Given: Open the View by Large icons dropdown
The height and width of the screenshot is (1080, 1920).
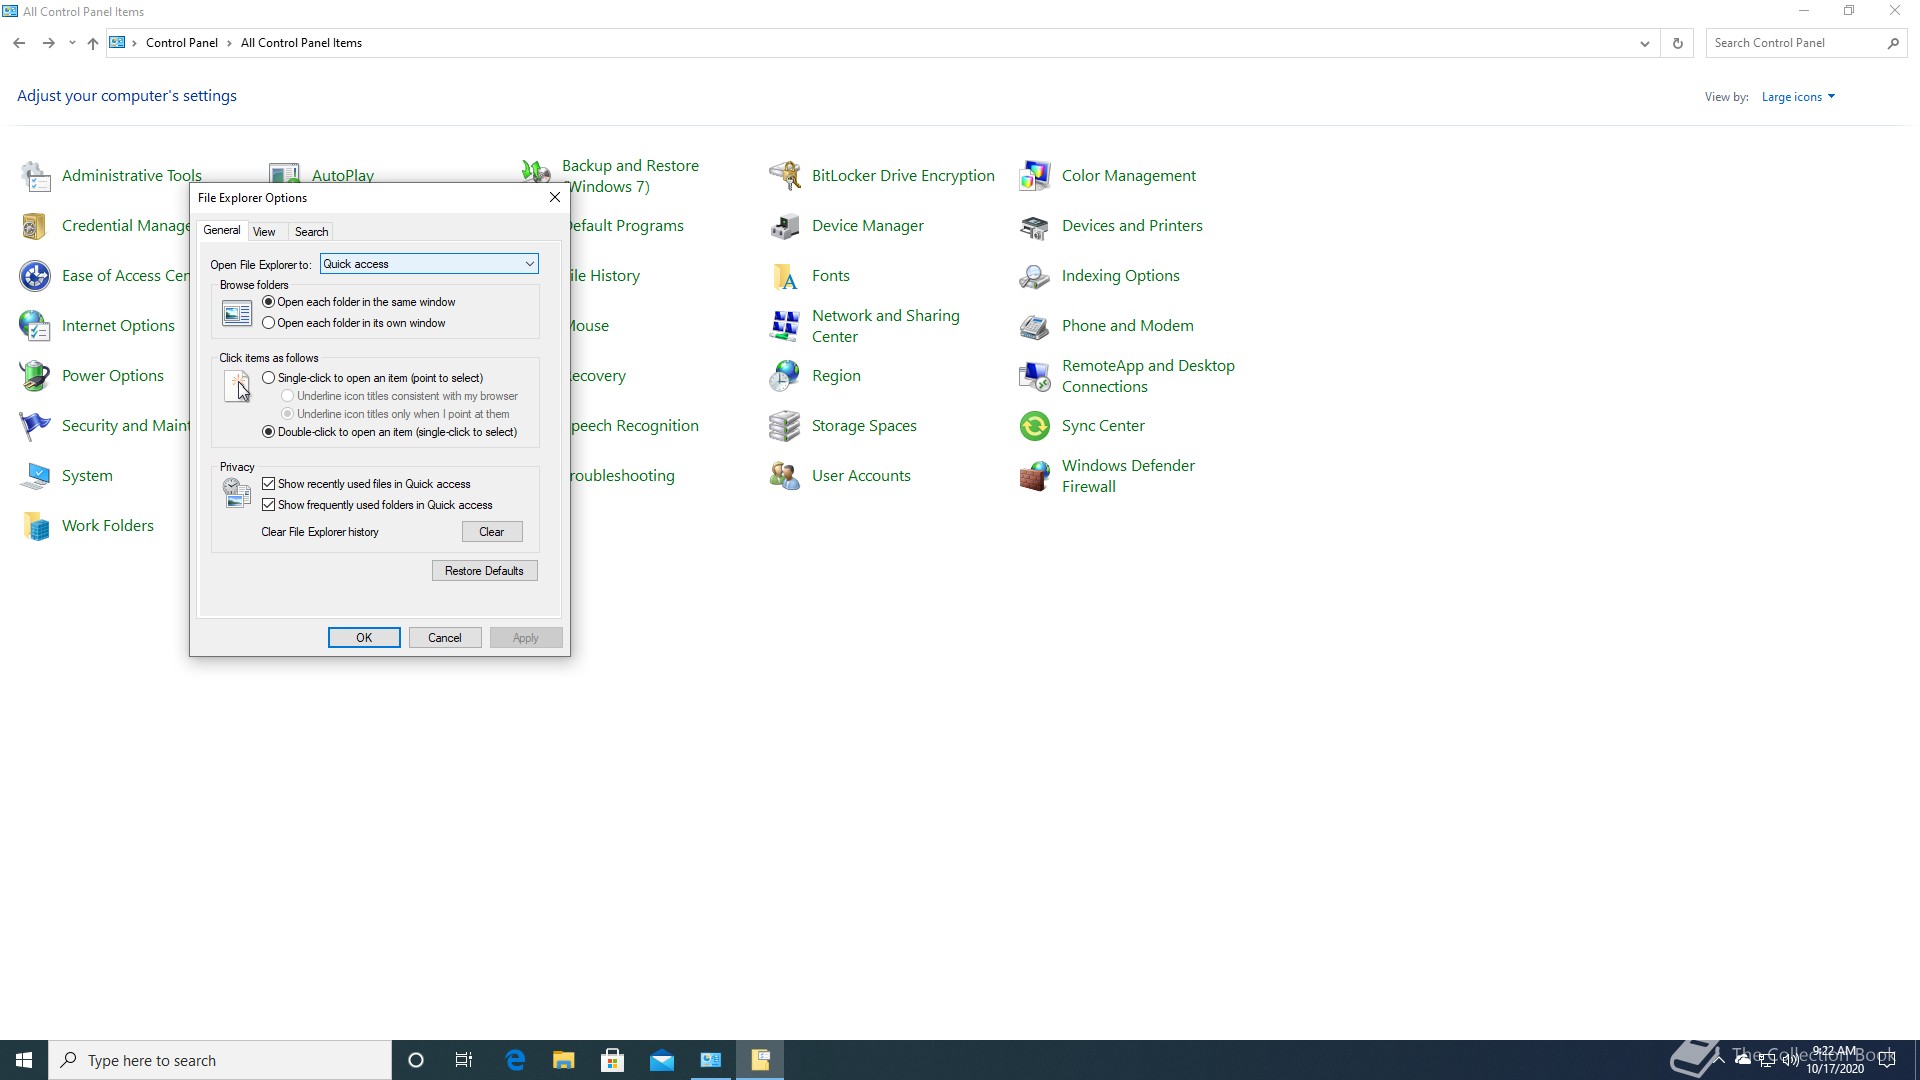Looking at the screenshot, I should 1797,97.
